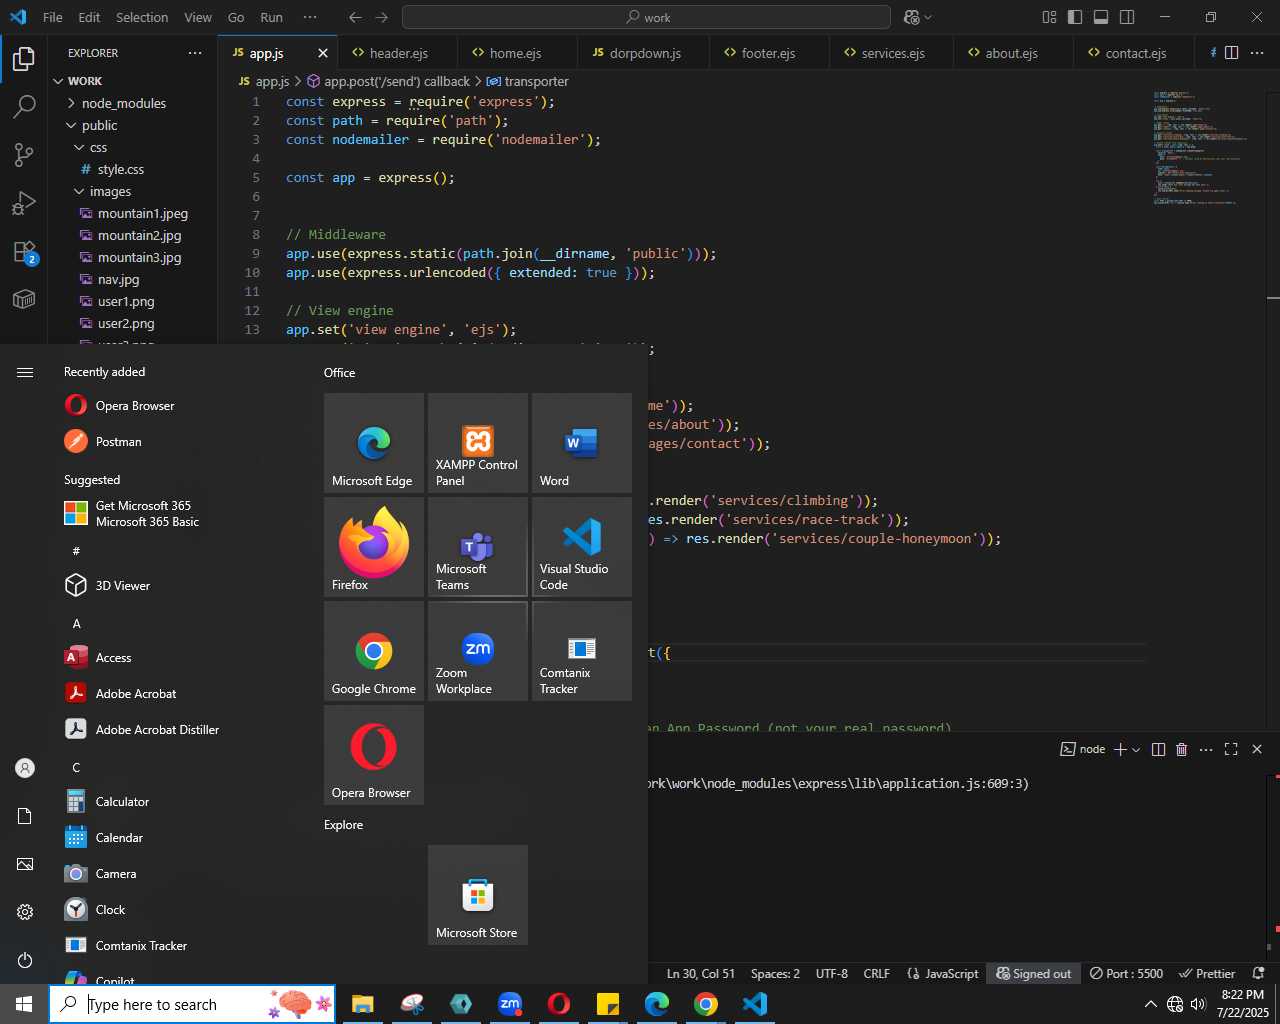Toggle the bottom Panel visibility
The height and width of the screenshot is (1024, 1280).
pyautogui.click(x=1101, y=17)
